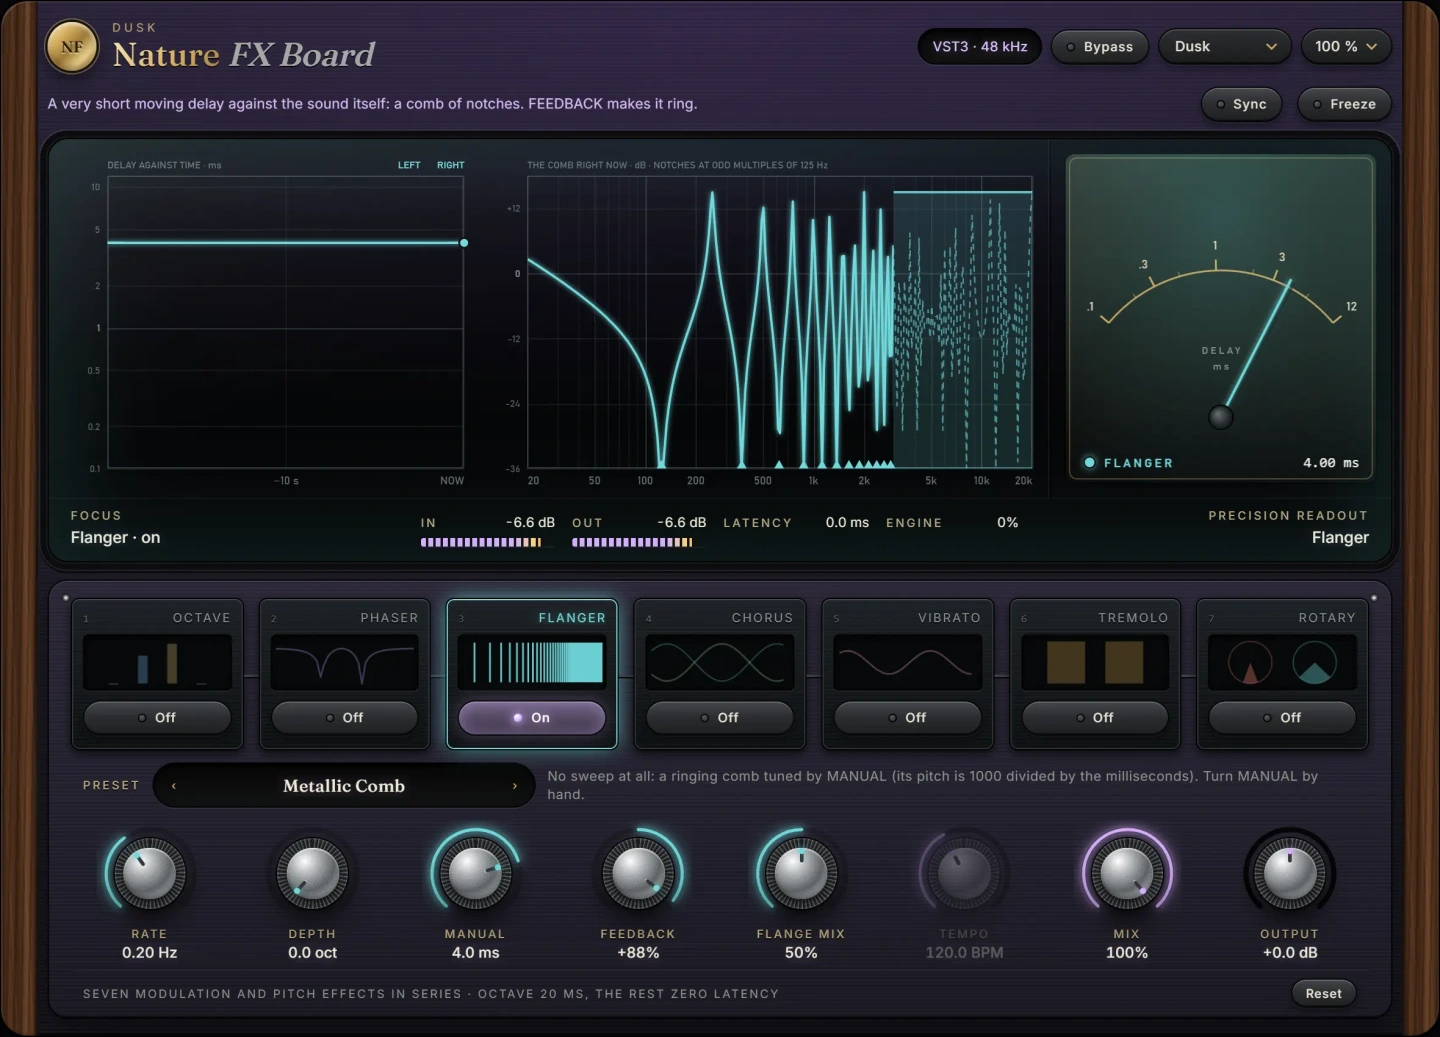Image resolution: width=1440 pixels, height=1037 pixels.
Task: Select the Flanger comb thumbnail
Action: tap(532, 662)
